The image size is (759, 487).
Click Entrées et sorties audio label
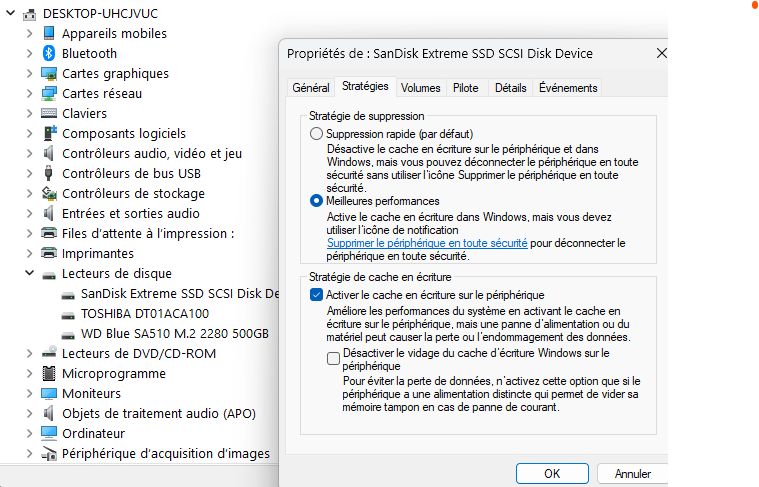click(131, 213)
